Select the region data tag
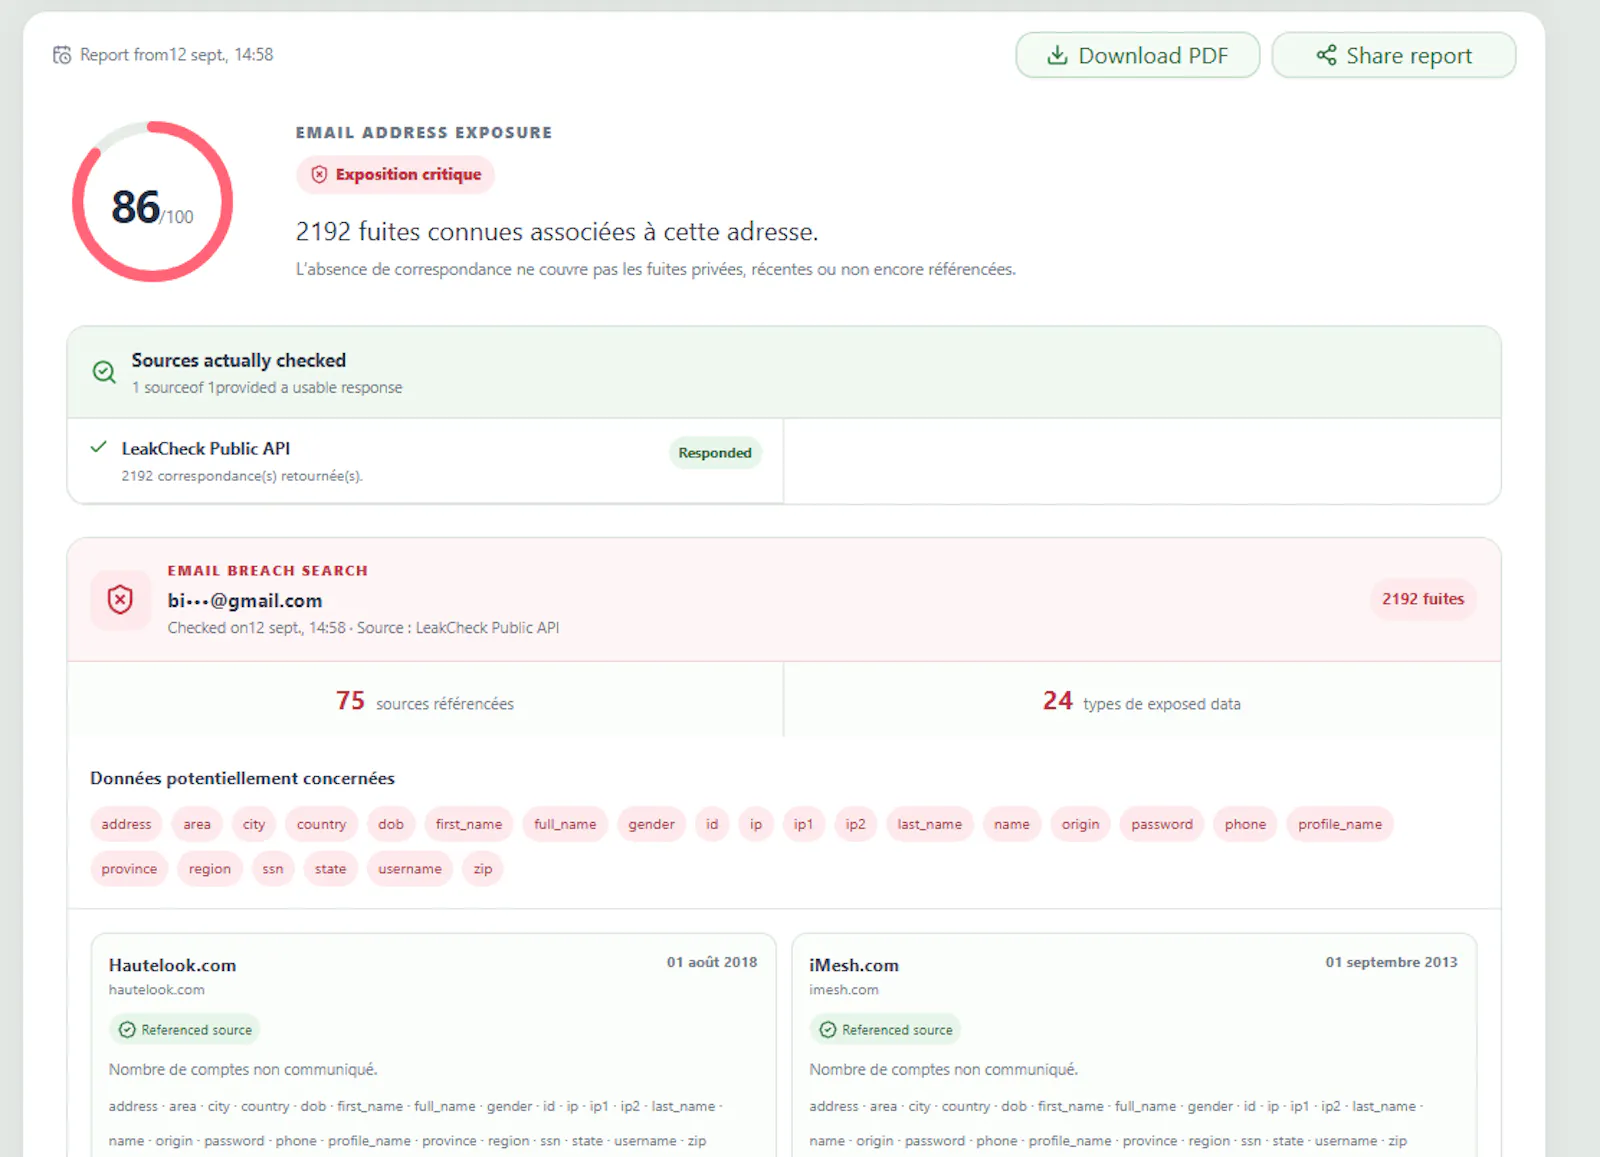Image resolution: width=1600 pixels, height=1157 pixels. tap(210, 869)
